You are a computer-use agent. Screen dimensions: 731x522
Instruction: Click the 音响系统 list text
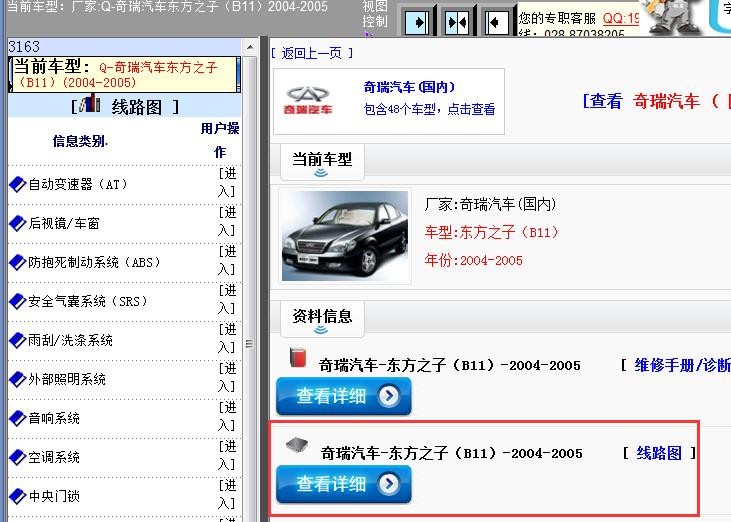coord(54,419)
